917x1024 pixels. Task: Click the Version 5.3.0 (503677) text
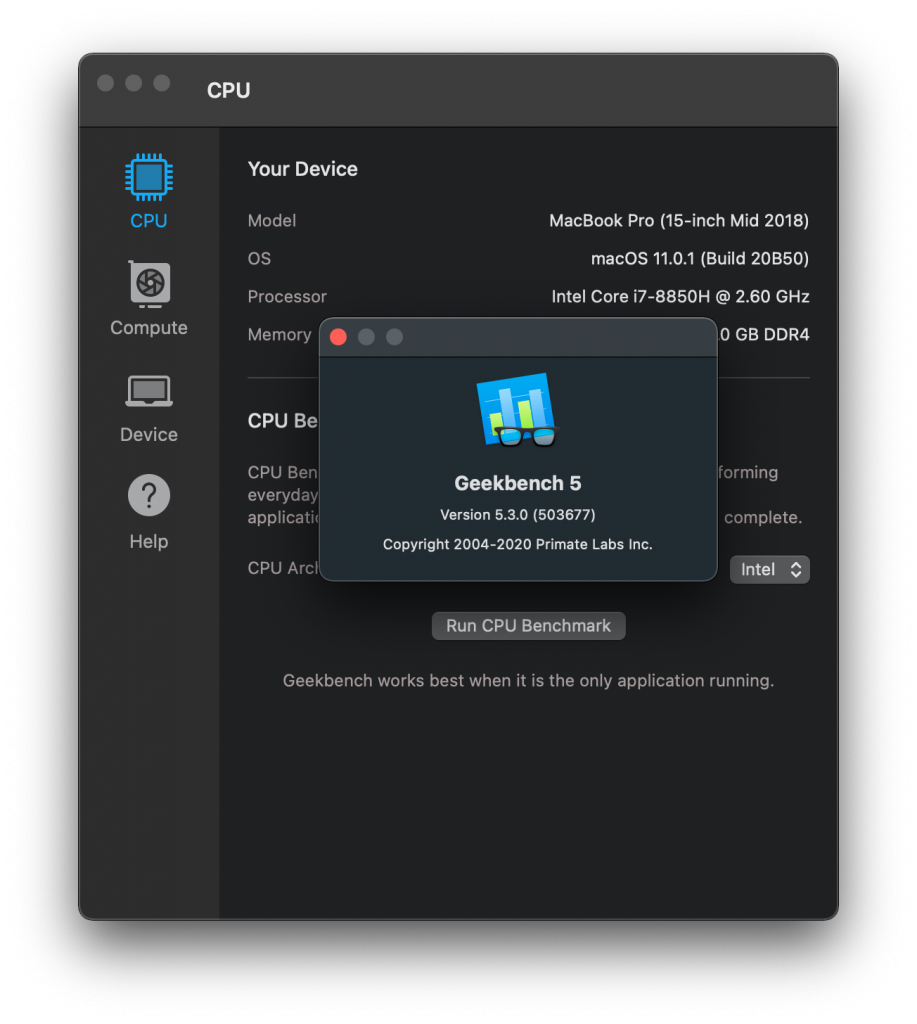pos(518,515)
